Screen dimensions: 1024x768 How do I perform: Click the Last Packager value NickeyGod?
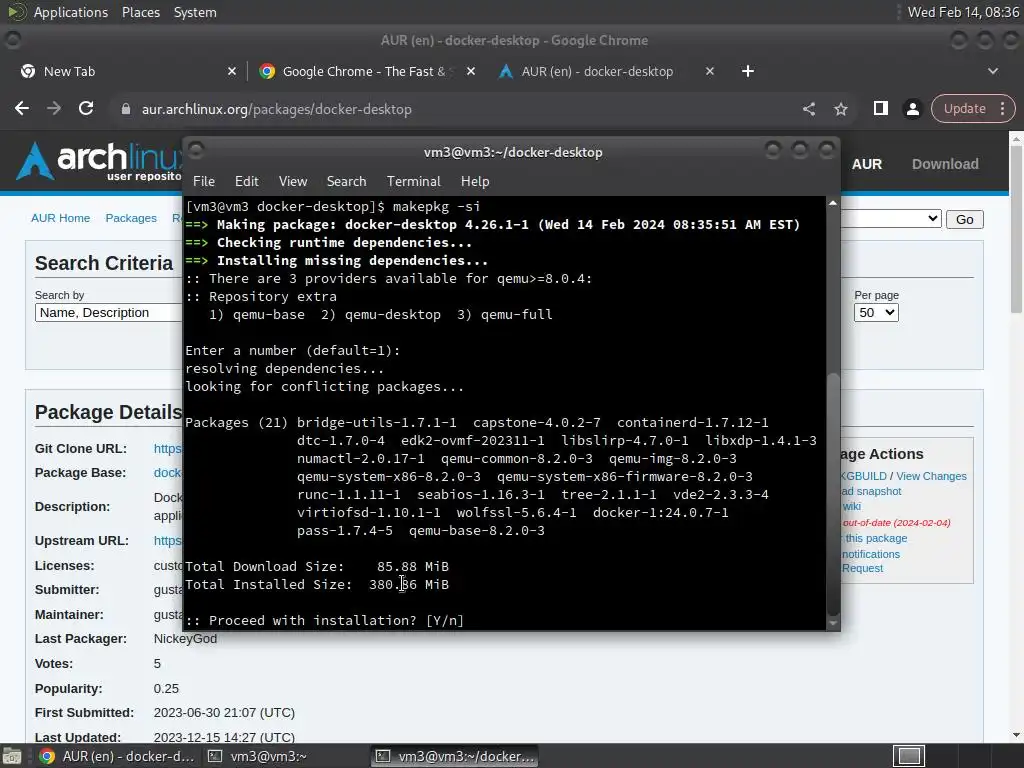point(185,639)
